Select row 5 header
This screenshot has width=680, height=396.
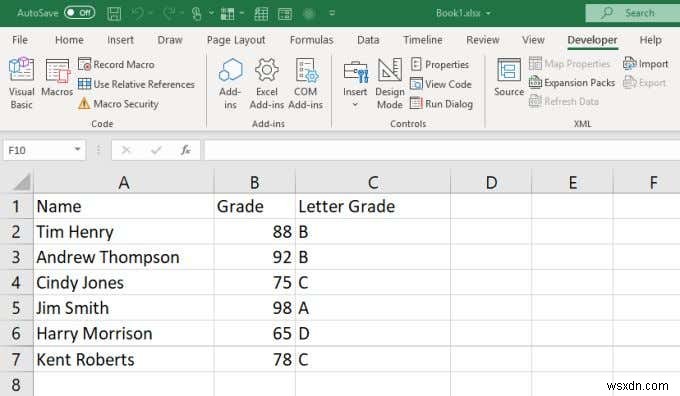pos(16,308)
